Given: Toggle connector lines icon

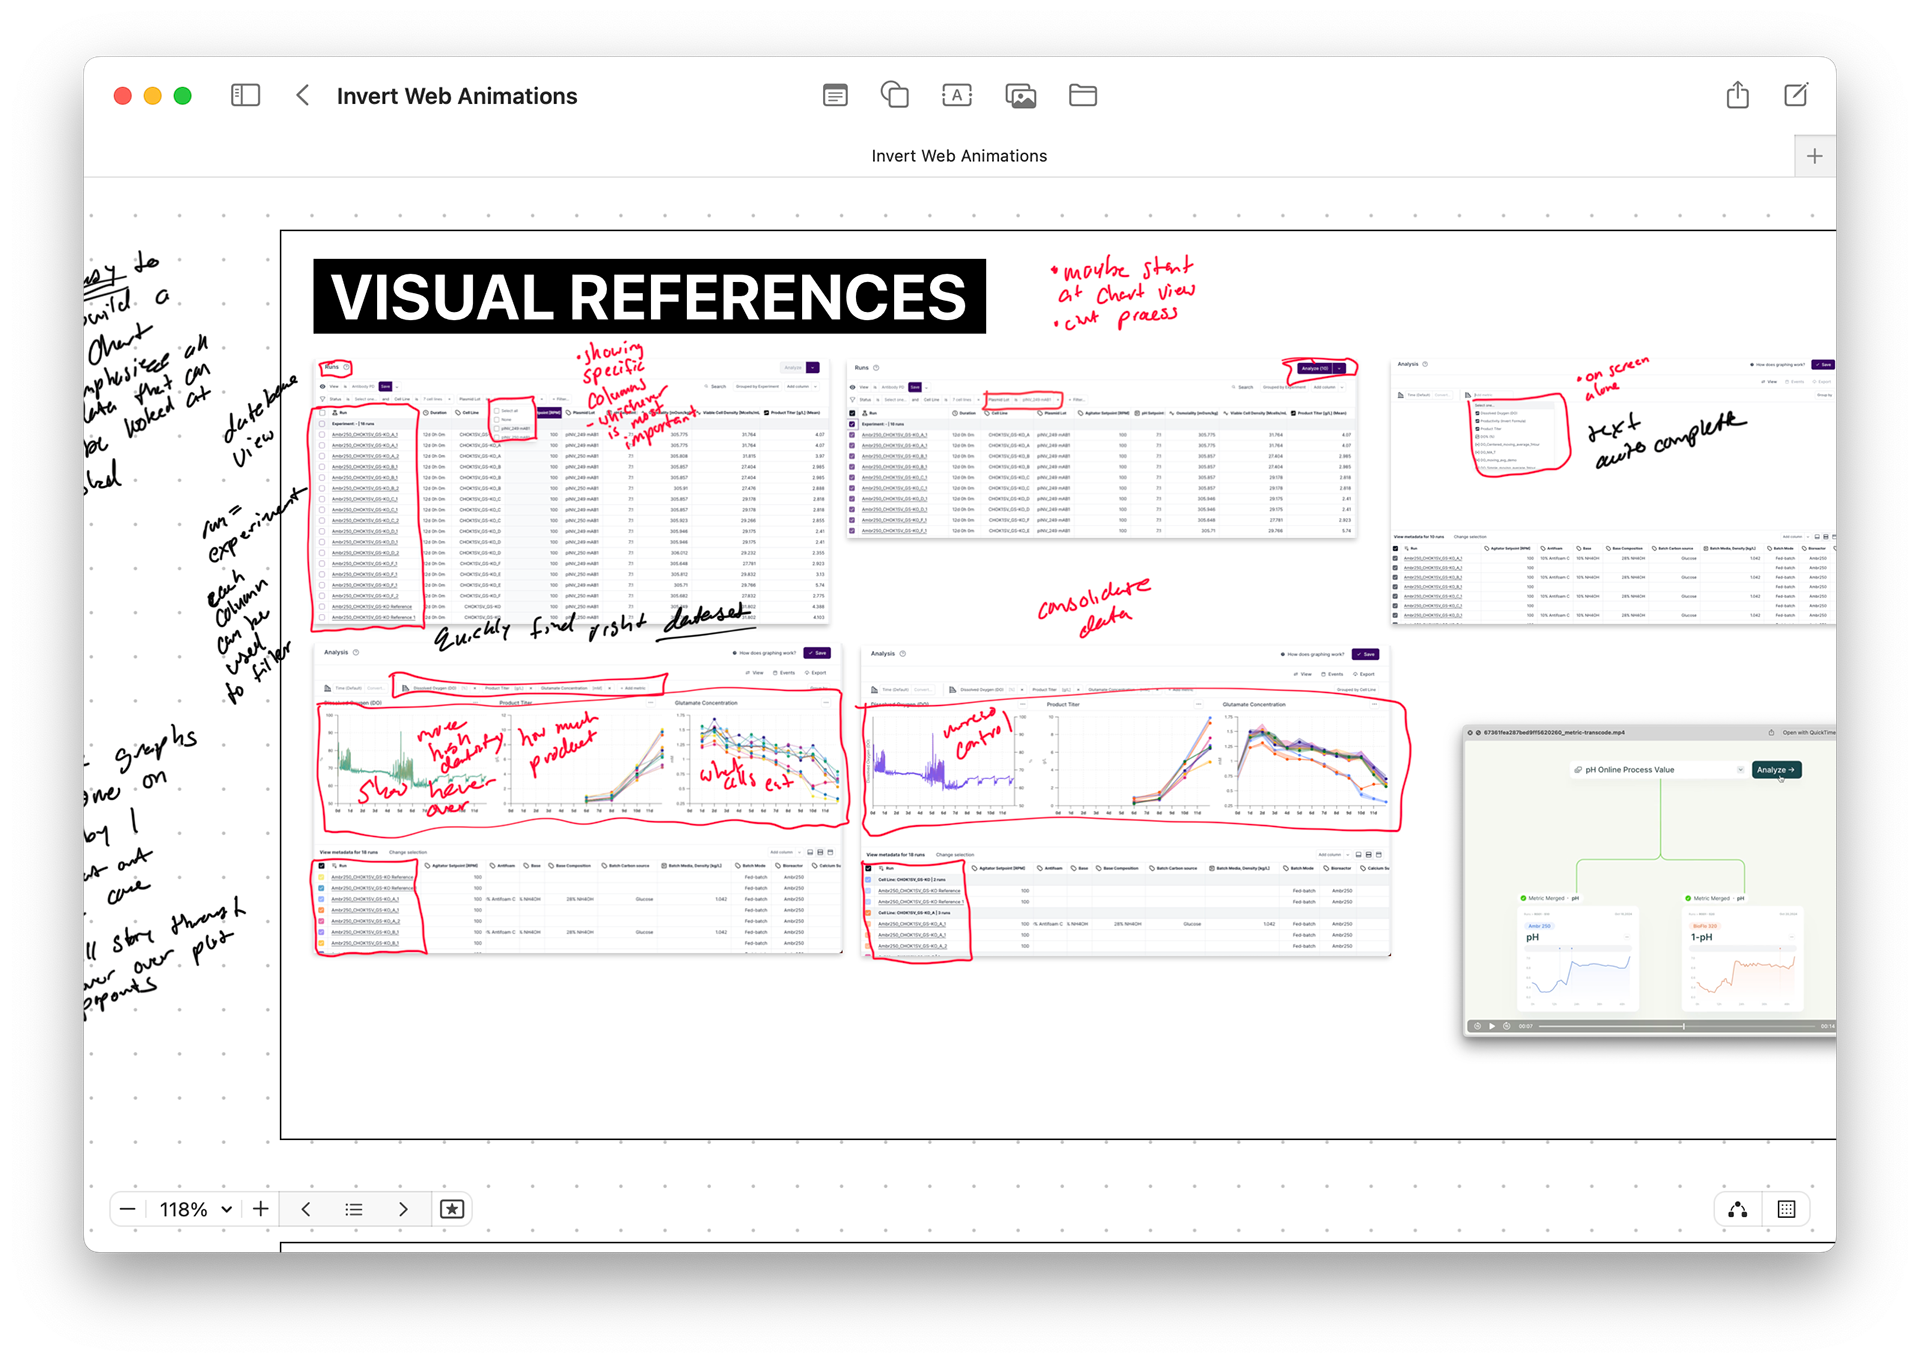Looking at the screenshot, I should pos(1738,1209).
